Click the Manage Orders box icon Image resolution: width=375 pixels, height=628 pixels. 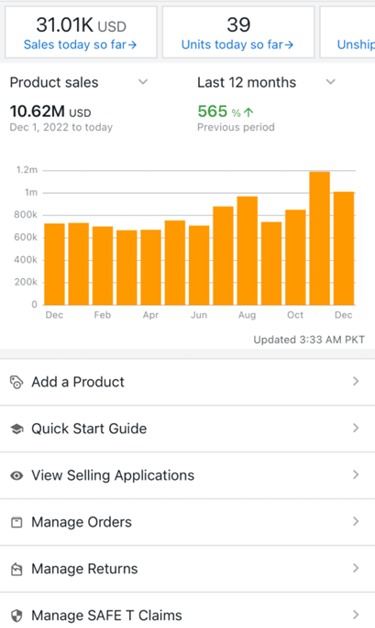[x=16, y=522]
